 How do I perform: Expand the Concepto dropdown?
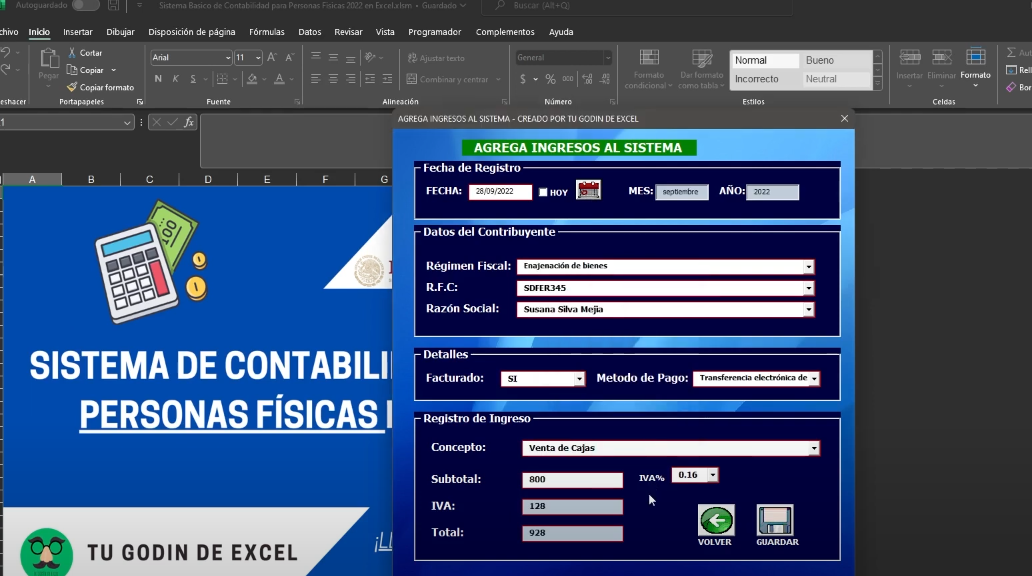[x=814, y=448]
